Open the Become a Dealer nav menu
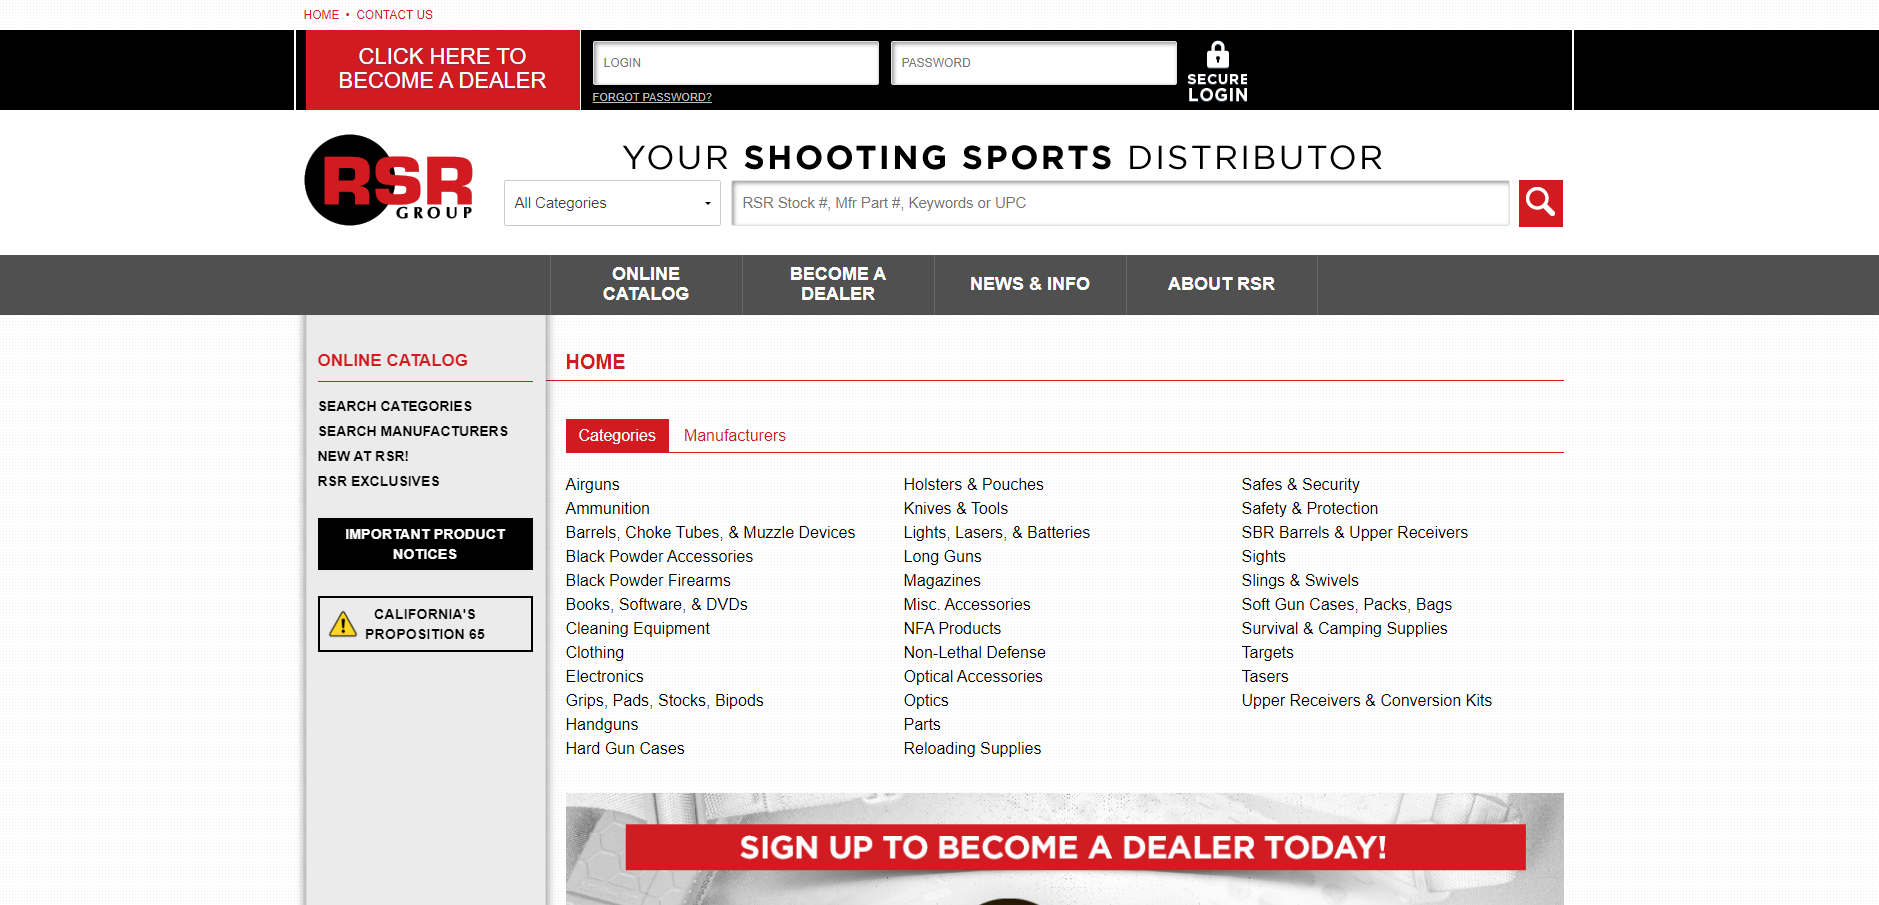Image resolution: width=1879 pixels, height=905 pixels. 838,284
